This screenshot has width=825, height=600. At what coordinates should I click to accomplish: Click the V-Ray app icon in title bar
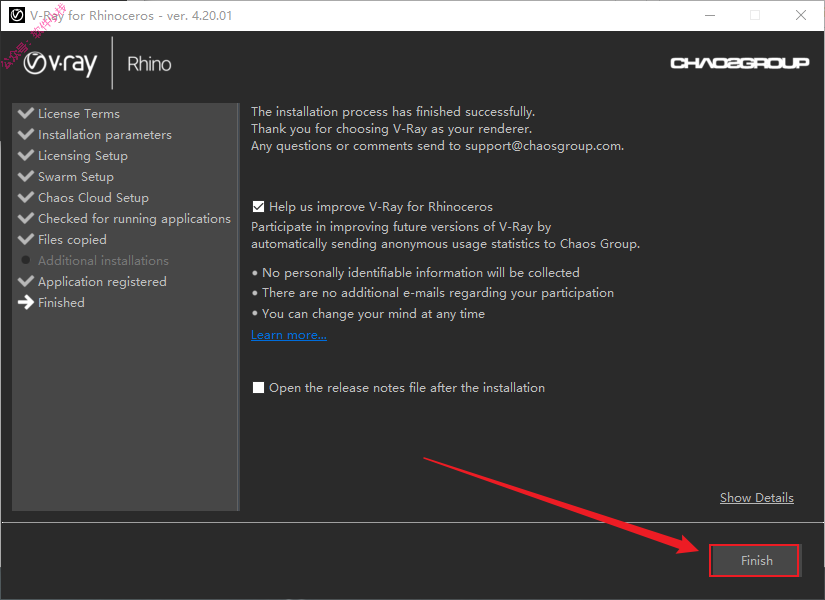(x=17, y=15)
